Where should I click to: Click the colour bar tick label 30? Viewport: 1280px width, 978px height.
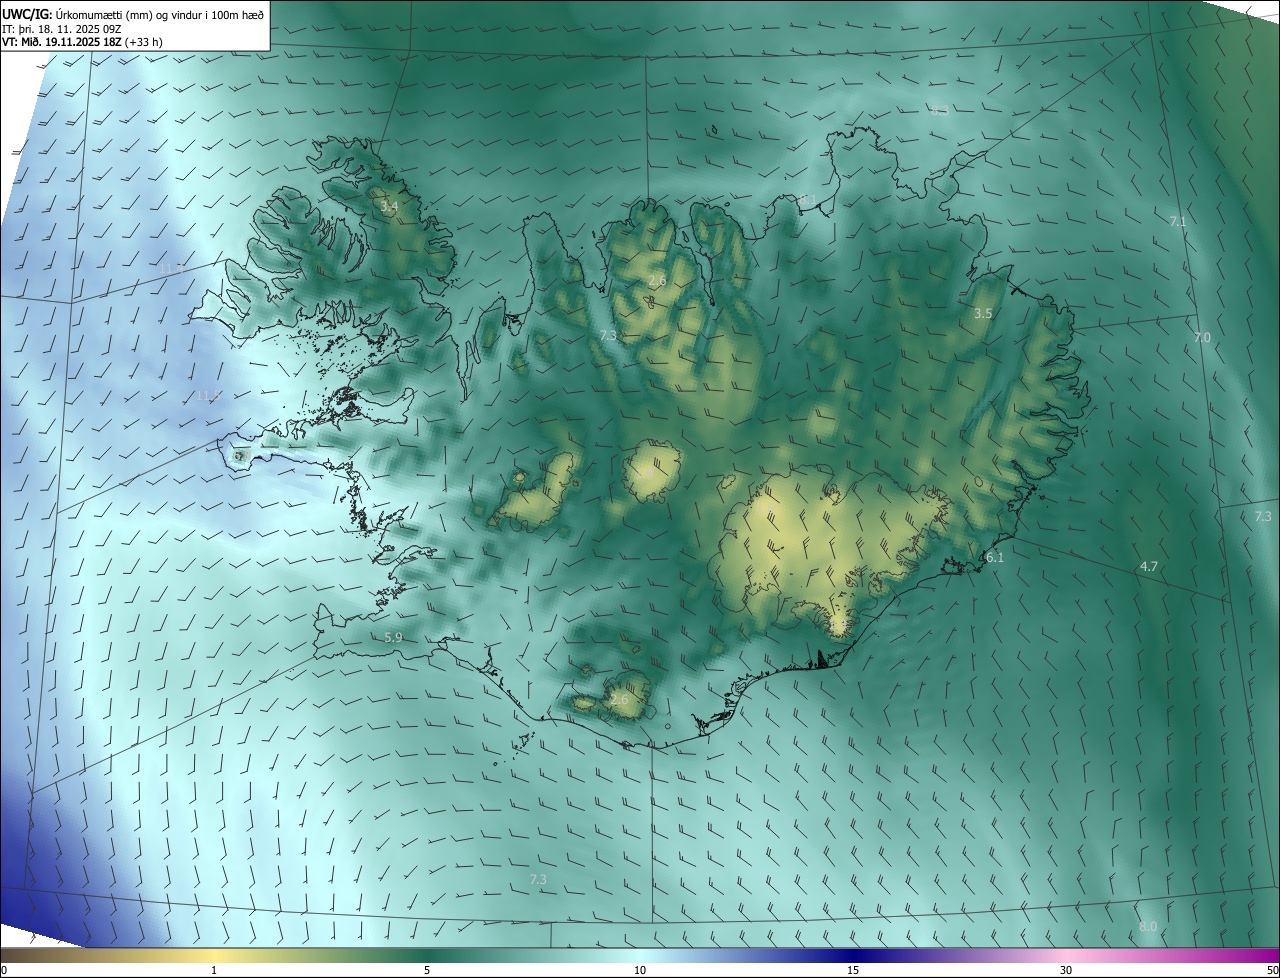pyautogui.click(x=1066, y=970)
